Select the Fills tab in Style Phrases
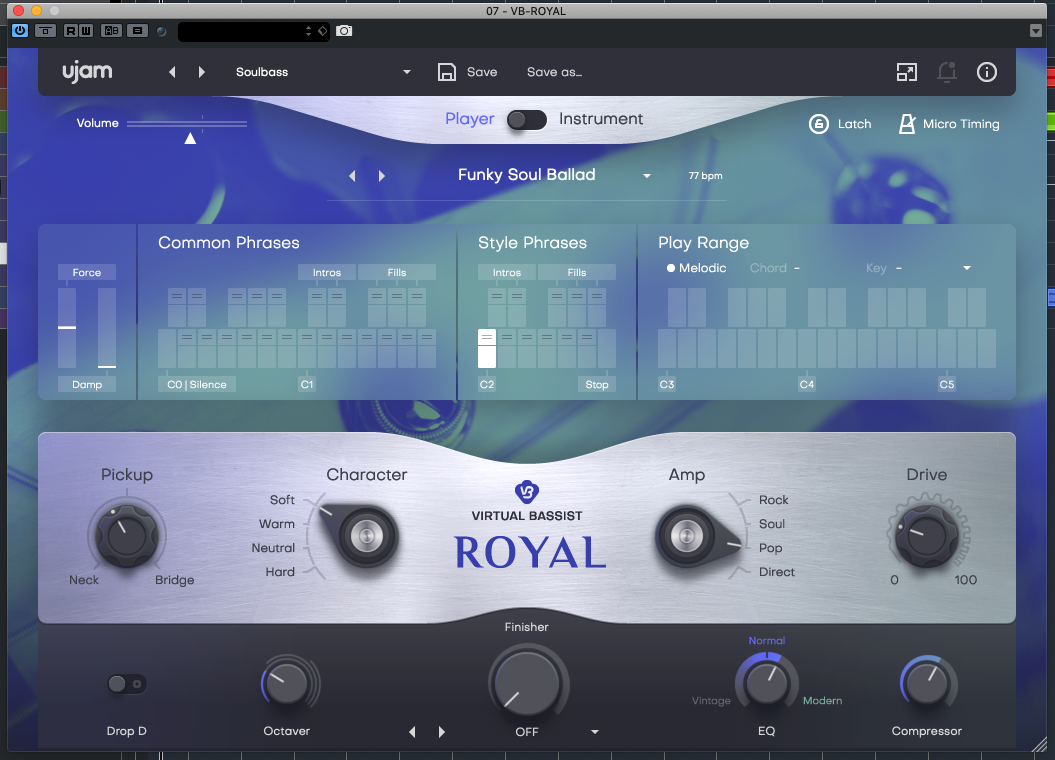Image resolution: width=1055 pixels, height=760 pixels. (x=576, y=272)
